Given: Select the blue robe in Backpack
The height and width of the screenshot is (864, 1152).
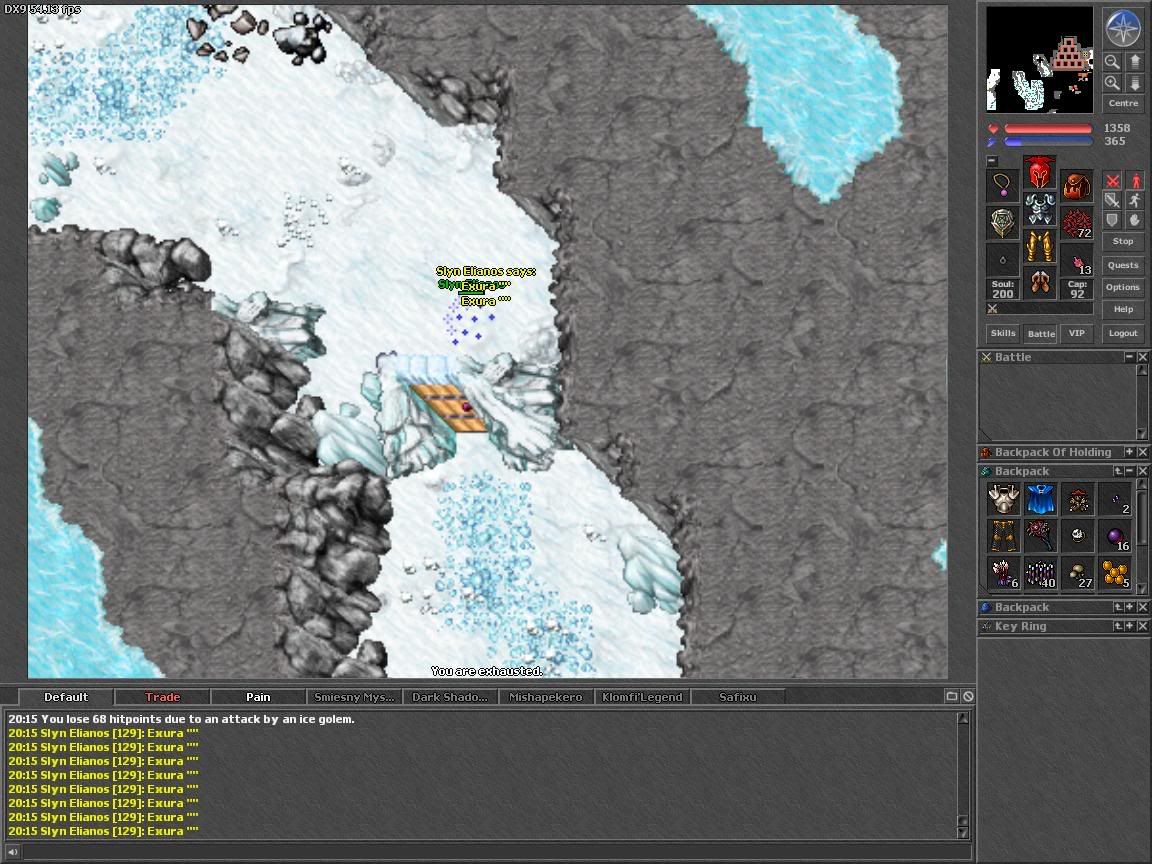Looking at the screenshot, I should click(1040, 499).
